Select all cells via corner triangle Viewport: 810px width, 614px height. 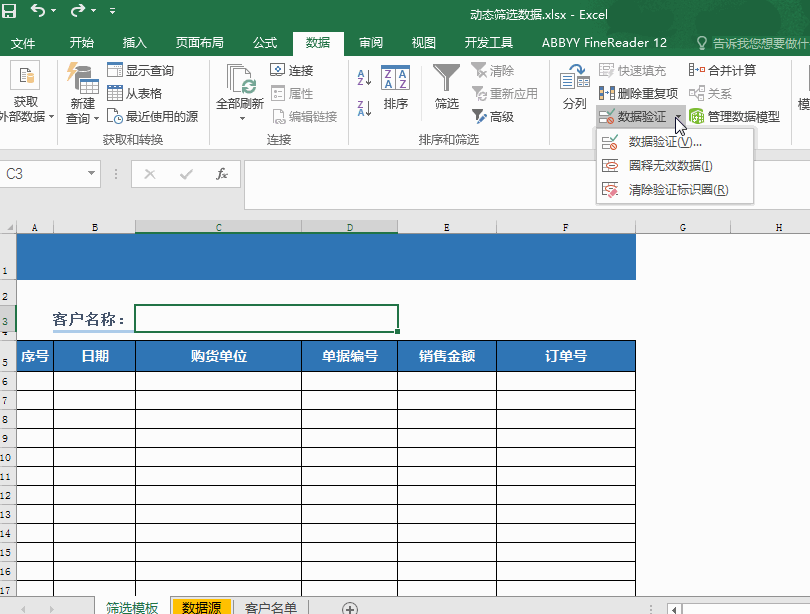pyautogui.click(x=9, y=227)
